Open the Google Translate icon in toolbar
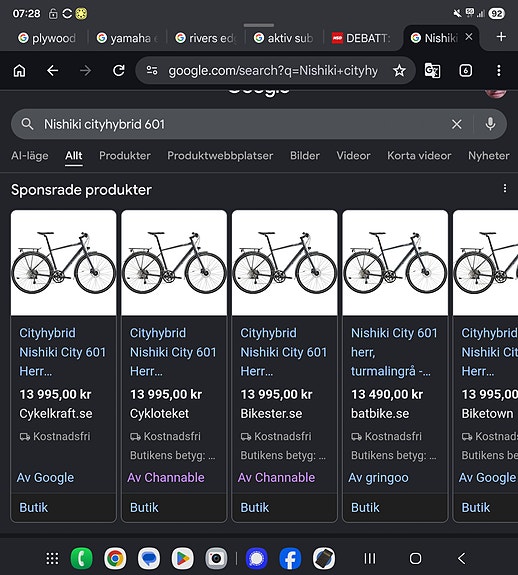Screen dimensions: 518x575 [432, 70]
